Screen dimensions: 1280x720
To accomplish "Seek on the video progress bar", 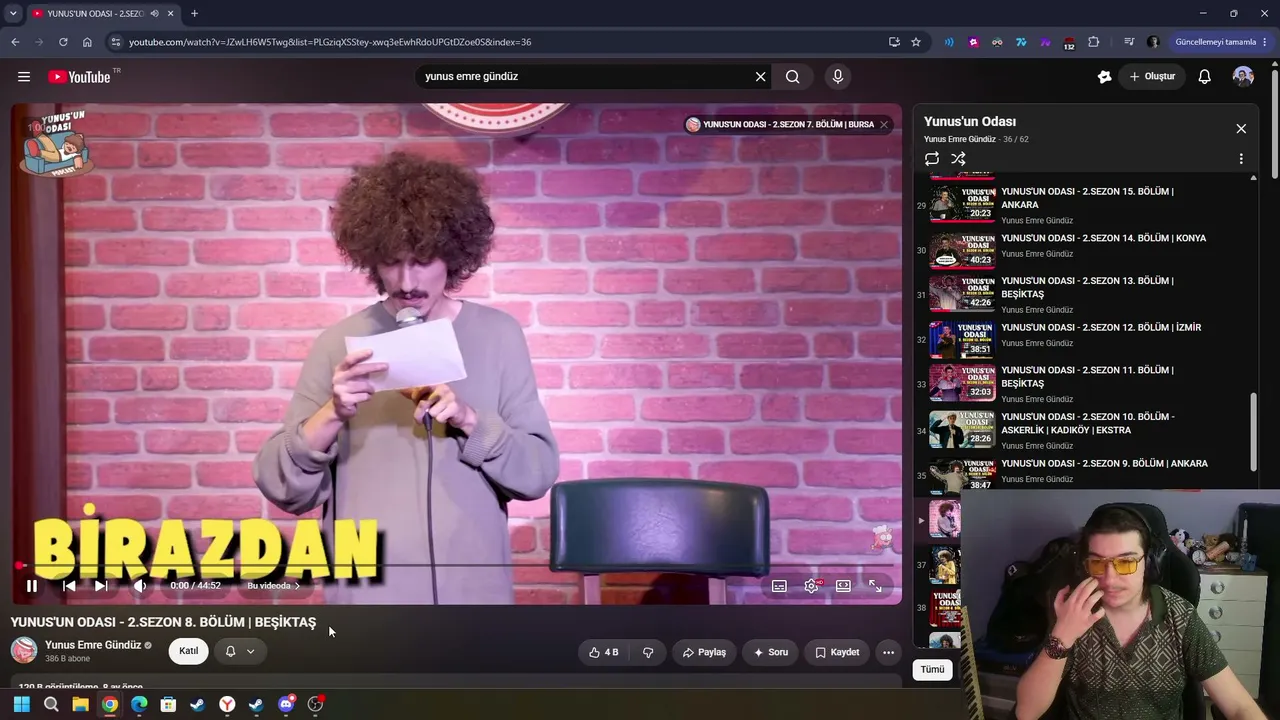I will coord(456,566).
